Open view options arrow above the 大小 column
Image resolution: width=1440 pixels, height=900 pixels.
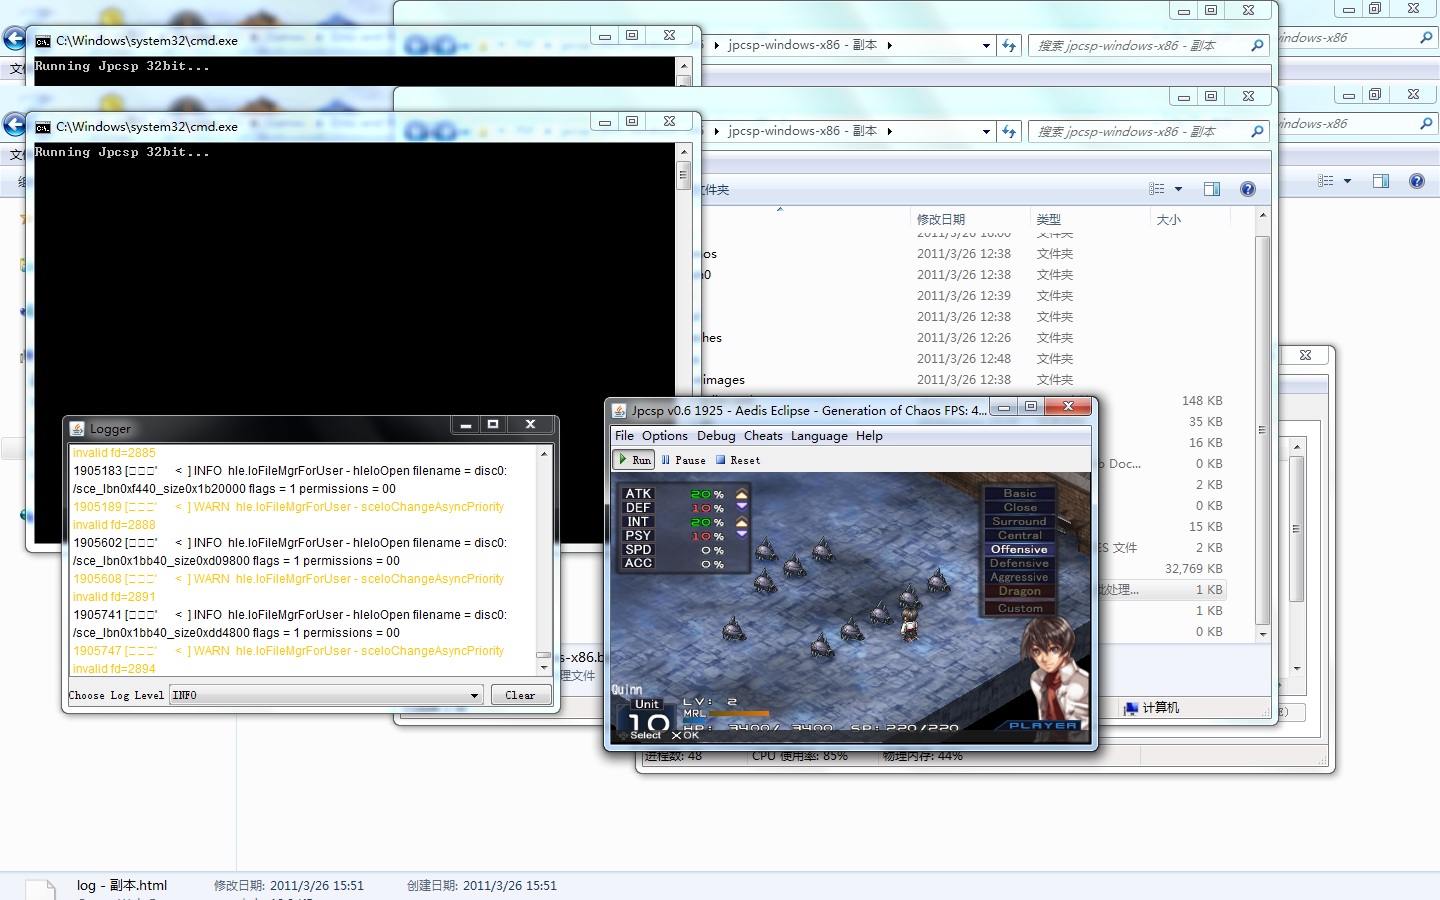tap(1178, 189)
